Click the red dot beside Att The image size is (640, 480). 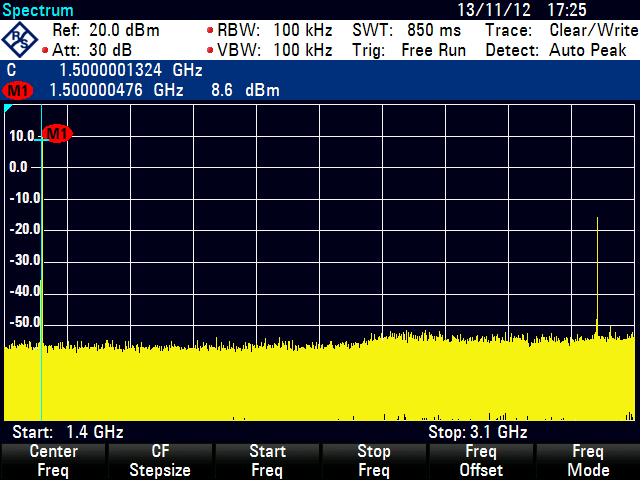pos(45,51)
